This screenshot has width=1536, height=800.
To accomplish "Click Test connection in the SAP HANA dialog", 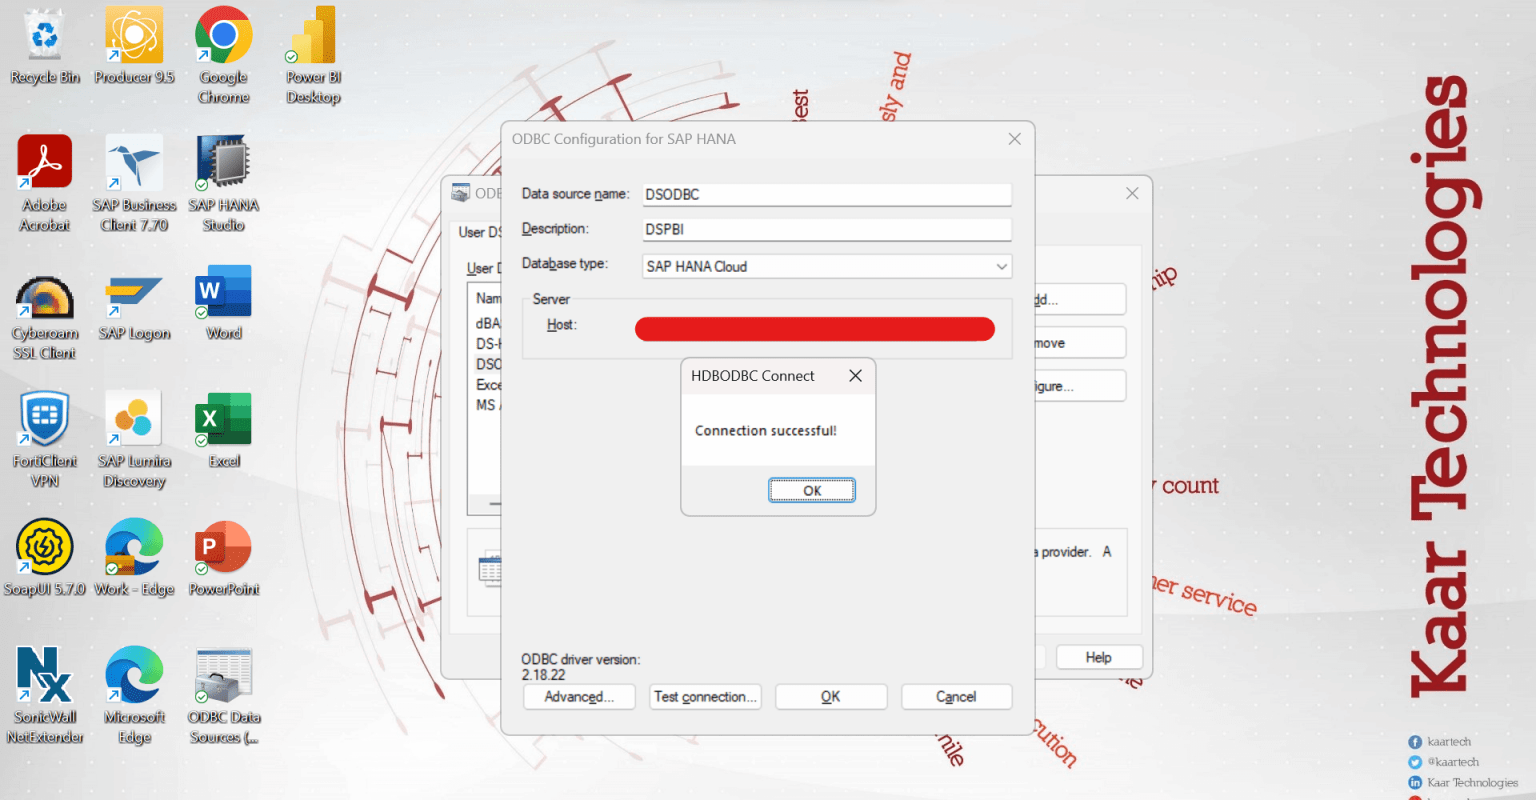I will [x=705, y=696].
